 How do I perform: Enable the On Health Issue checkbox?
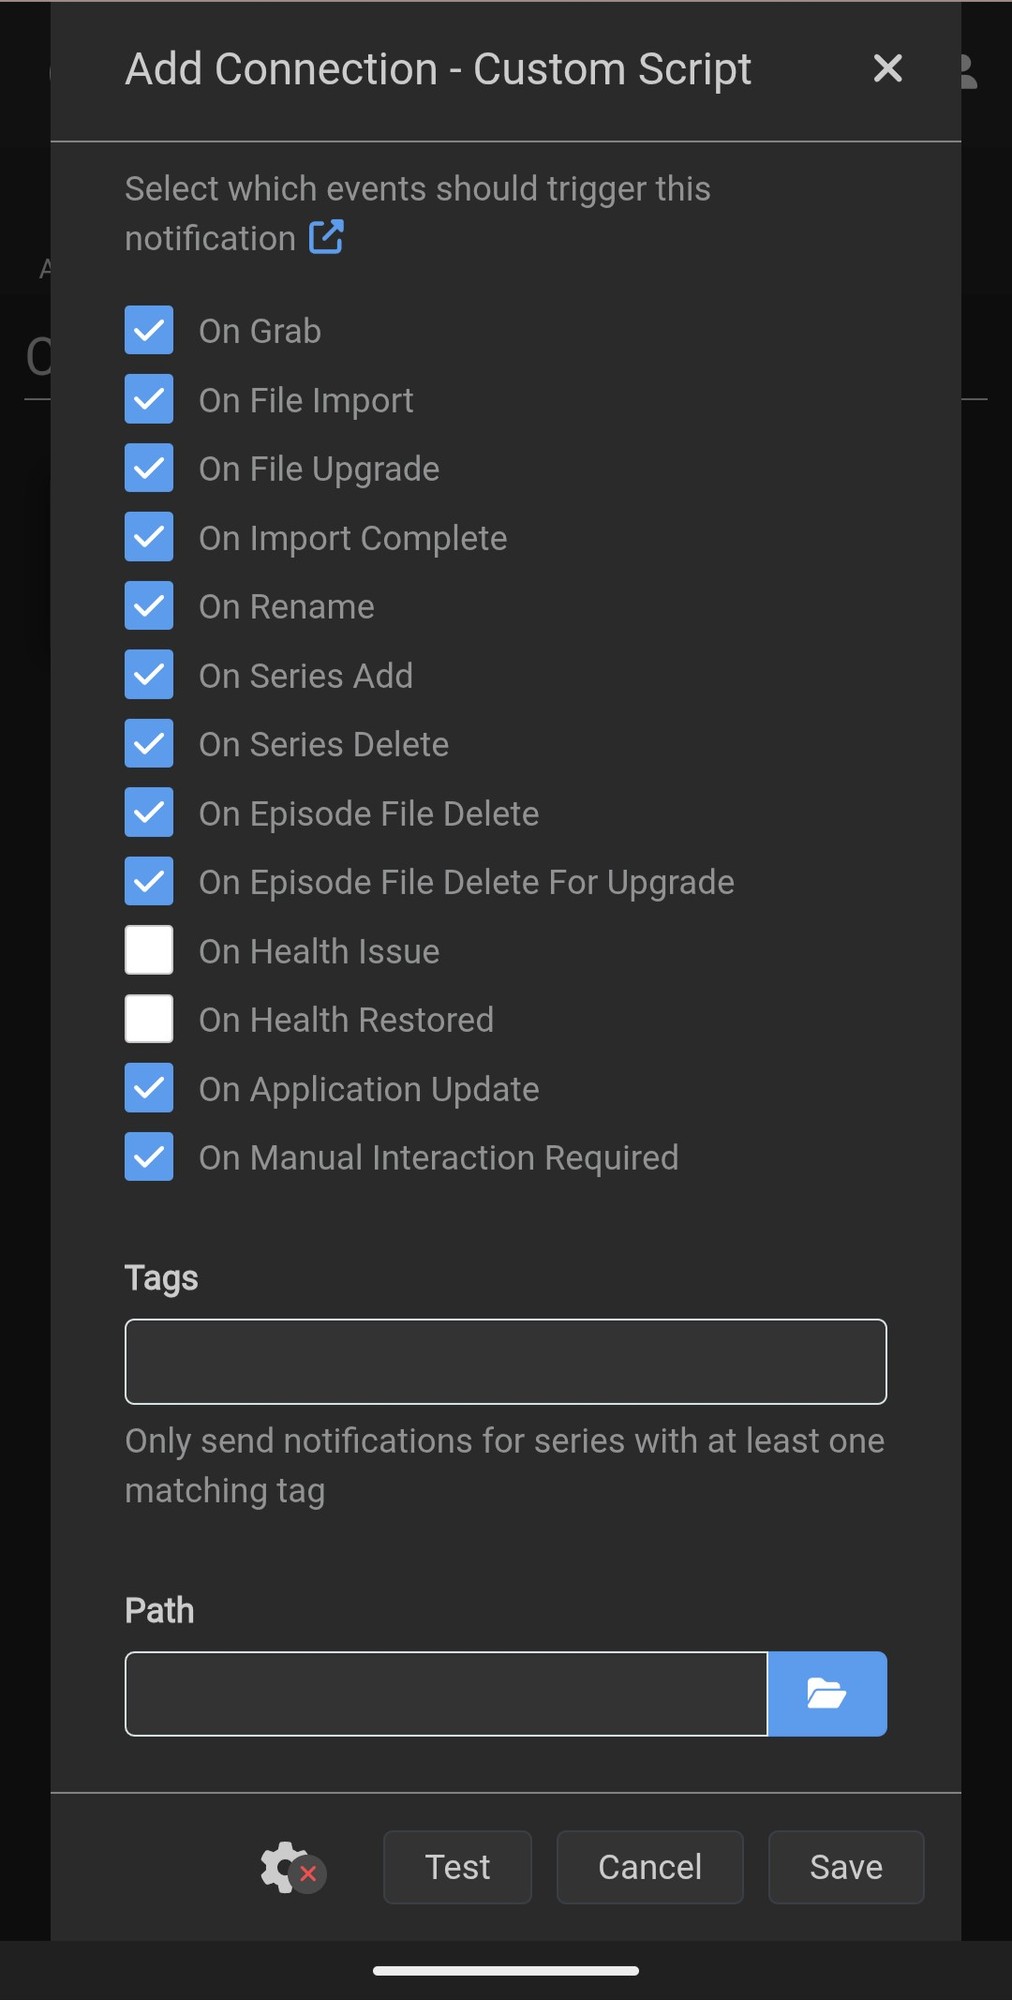[x=149, y=950]
